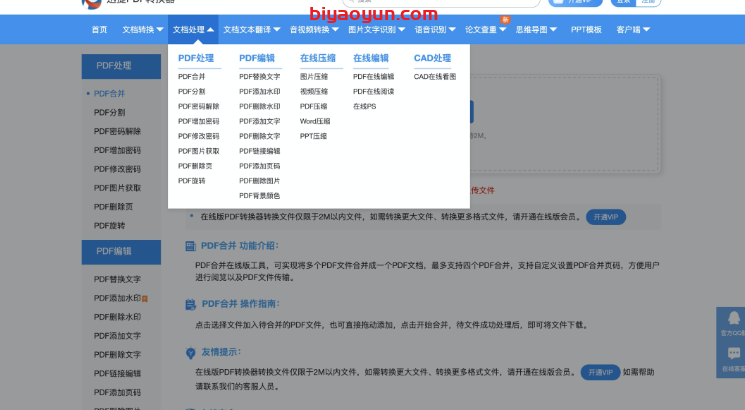Screen dimensions: 745x410
Task: Select PDF密码解除 in the left sidebar
Action: (117, 131)
